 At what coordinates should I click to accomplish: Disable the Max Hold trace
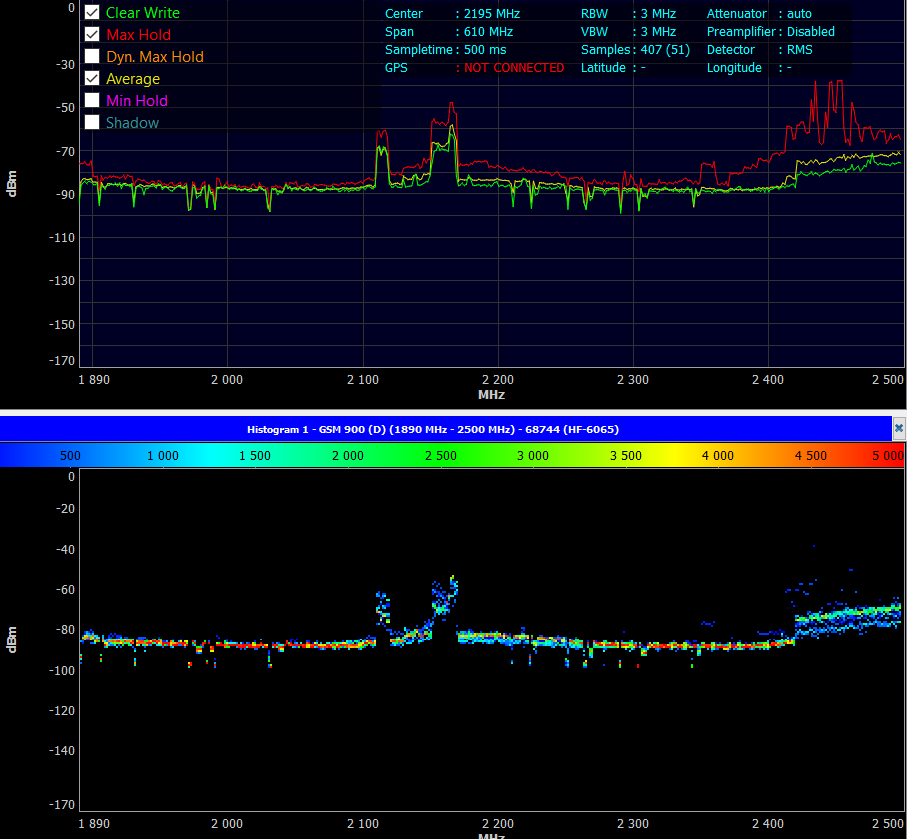point(92,35)
